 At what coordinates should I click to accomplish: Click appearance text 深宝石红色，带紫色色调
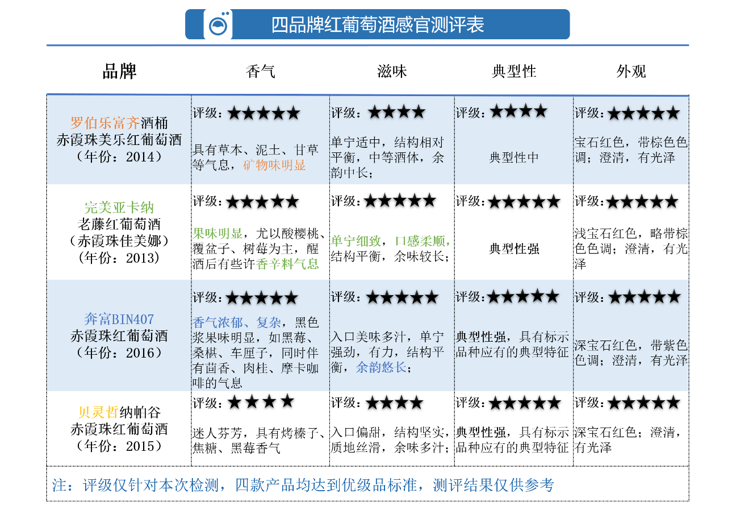coord(631,353)
